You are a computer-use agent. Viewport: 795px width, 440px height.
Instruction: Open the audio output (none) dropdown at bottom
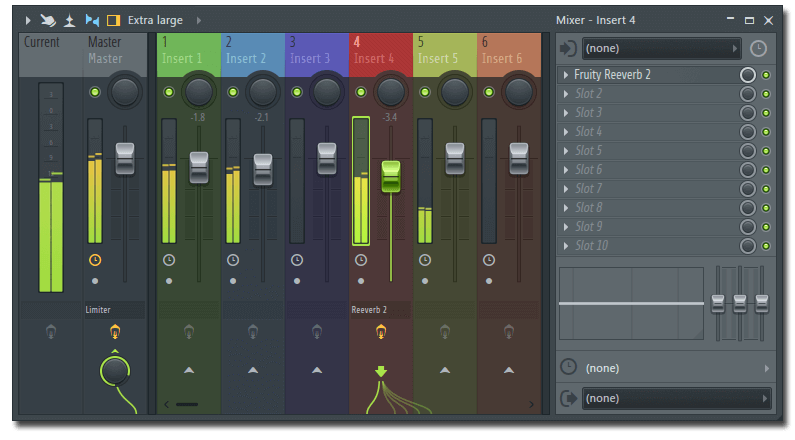point(676,398)
